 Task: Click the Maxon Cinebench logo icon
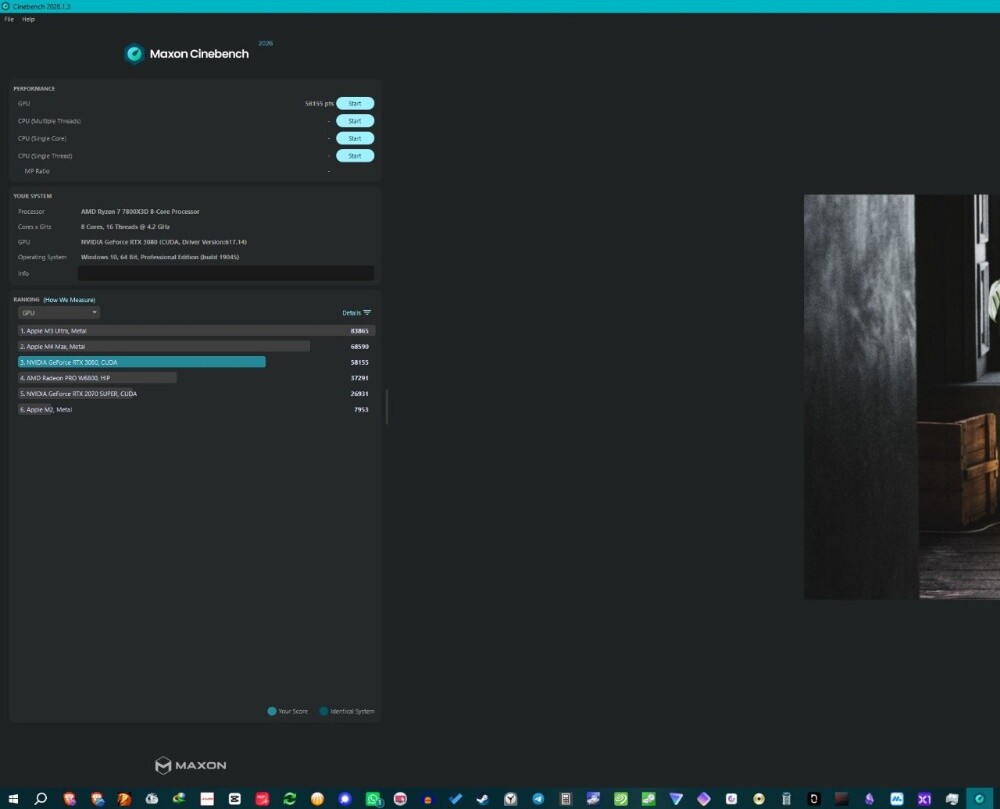pos(134,54)
